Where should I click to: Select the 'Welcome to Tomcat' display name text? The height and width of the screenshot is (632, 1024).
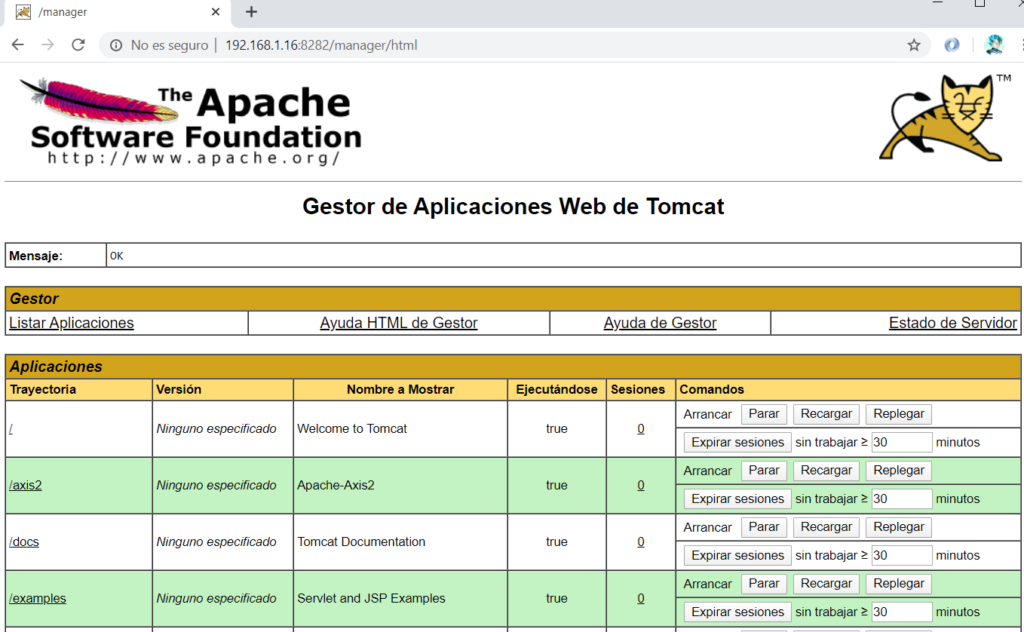(x=352, y=429)
